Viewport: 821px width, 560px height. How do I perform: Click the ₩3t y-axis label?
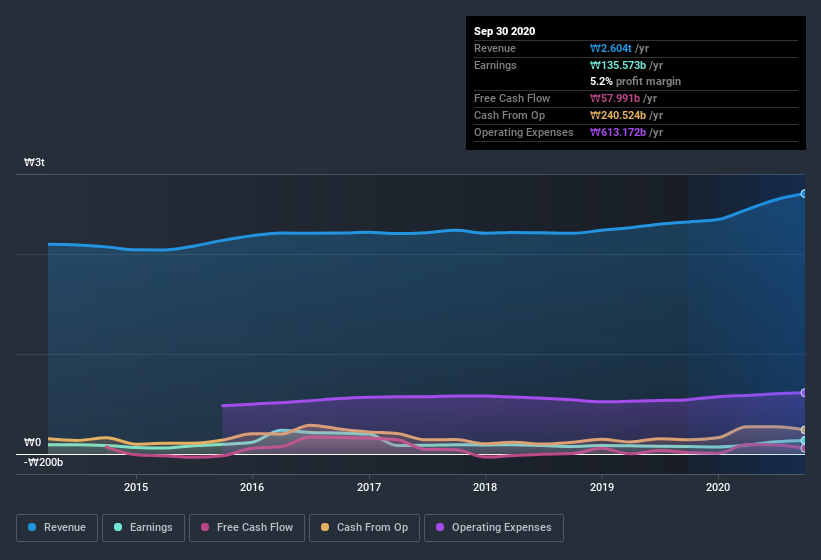click(x=34, y=162)
